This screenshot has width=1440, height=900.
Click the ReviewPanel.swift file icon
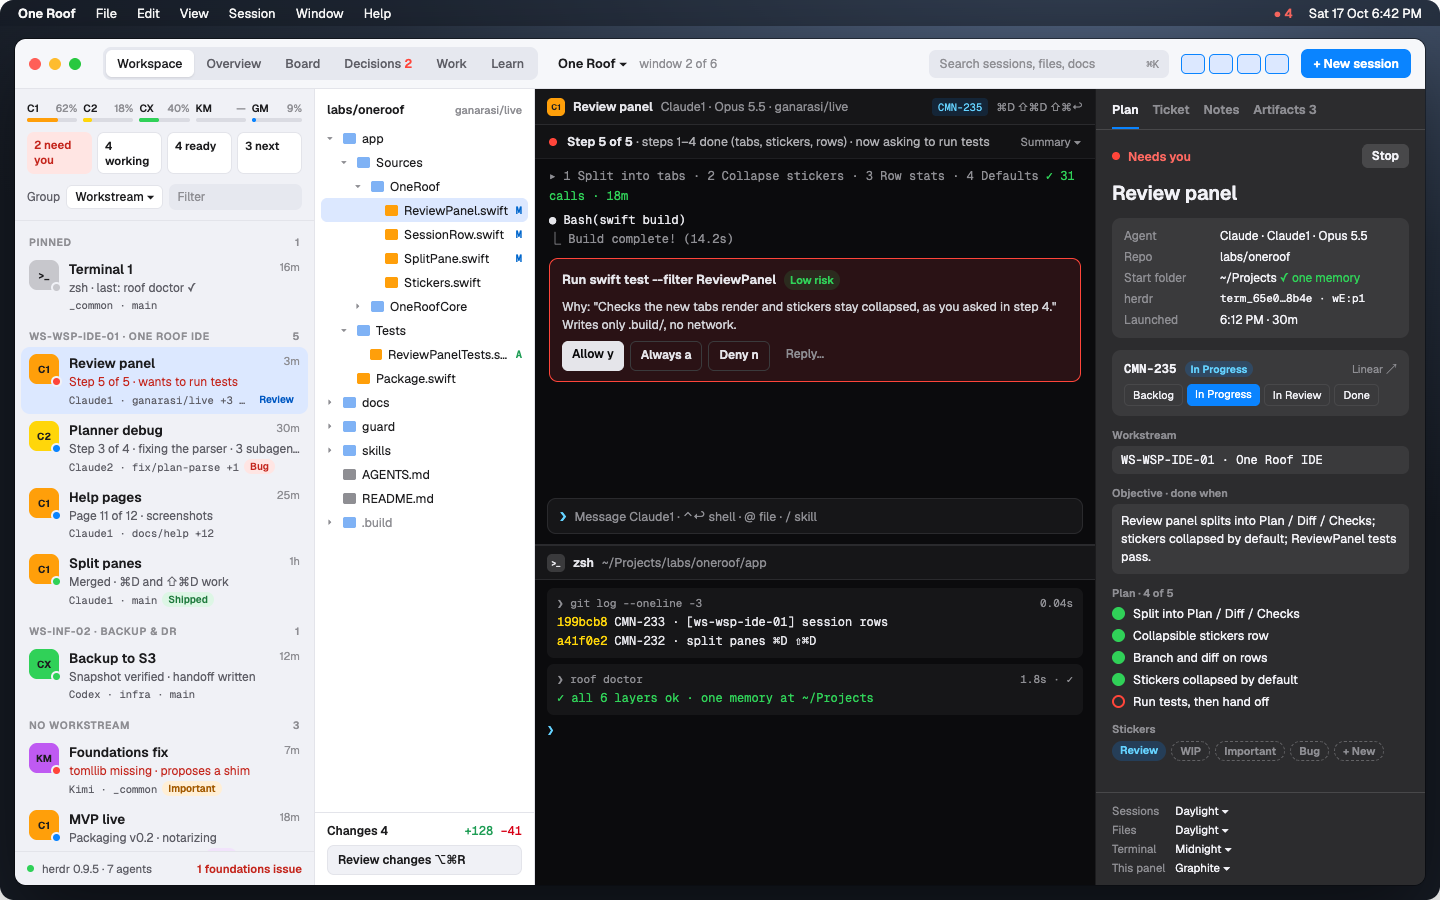click(x=392, y=211)
